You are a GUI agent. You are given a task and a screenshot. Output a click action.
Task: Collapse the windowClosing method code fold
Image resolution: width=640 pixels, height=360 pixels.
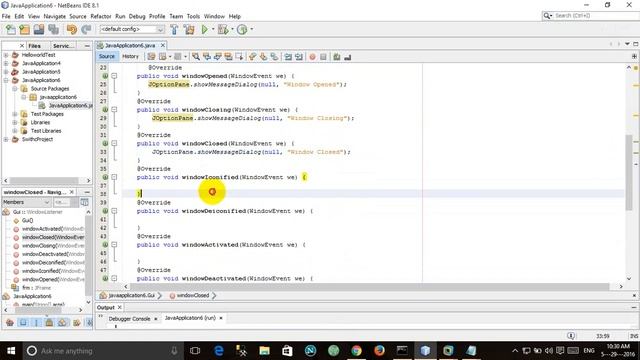(114, 110)
